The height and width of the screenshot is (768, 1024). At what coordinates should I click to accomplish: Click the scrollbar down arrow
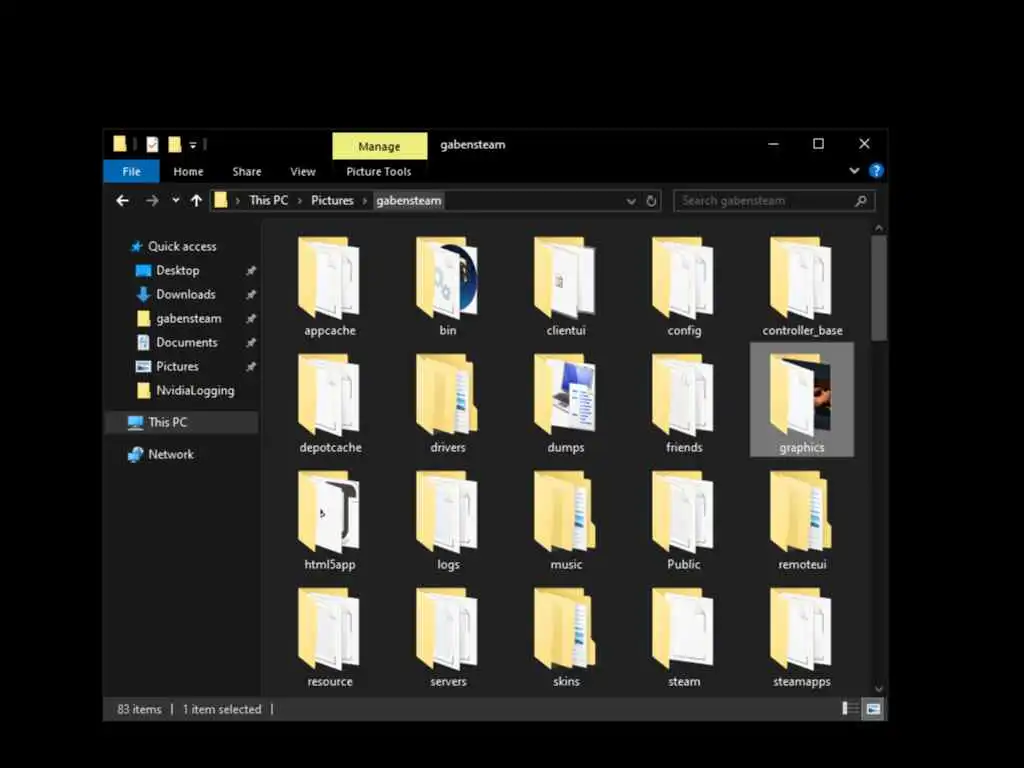[x=879, y=689]
